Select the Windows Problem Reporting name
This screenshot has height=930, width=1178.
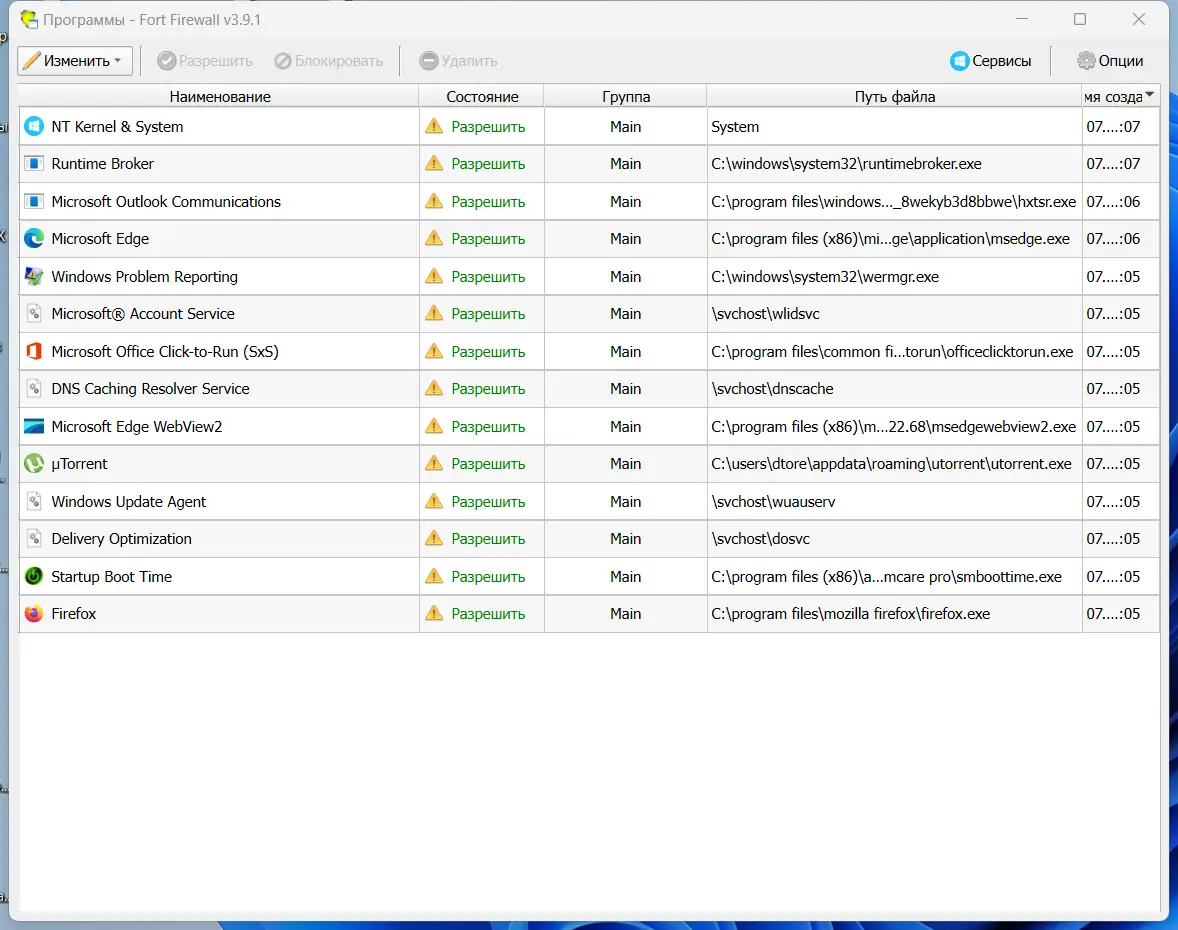(144, 276)
